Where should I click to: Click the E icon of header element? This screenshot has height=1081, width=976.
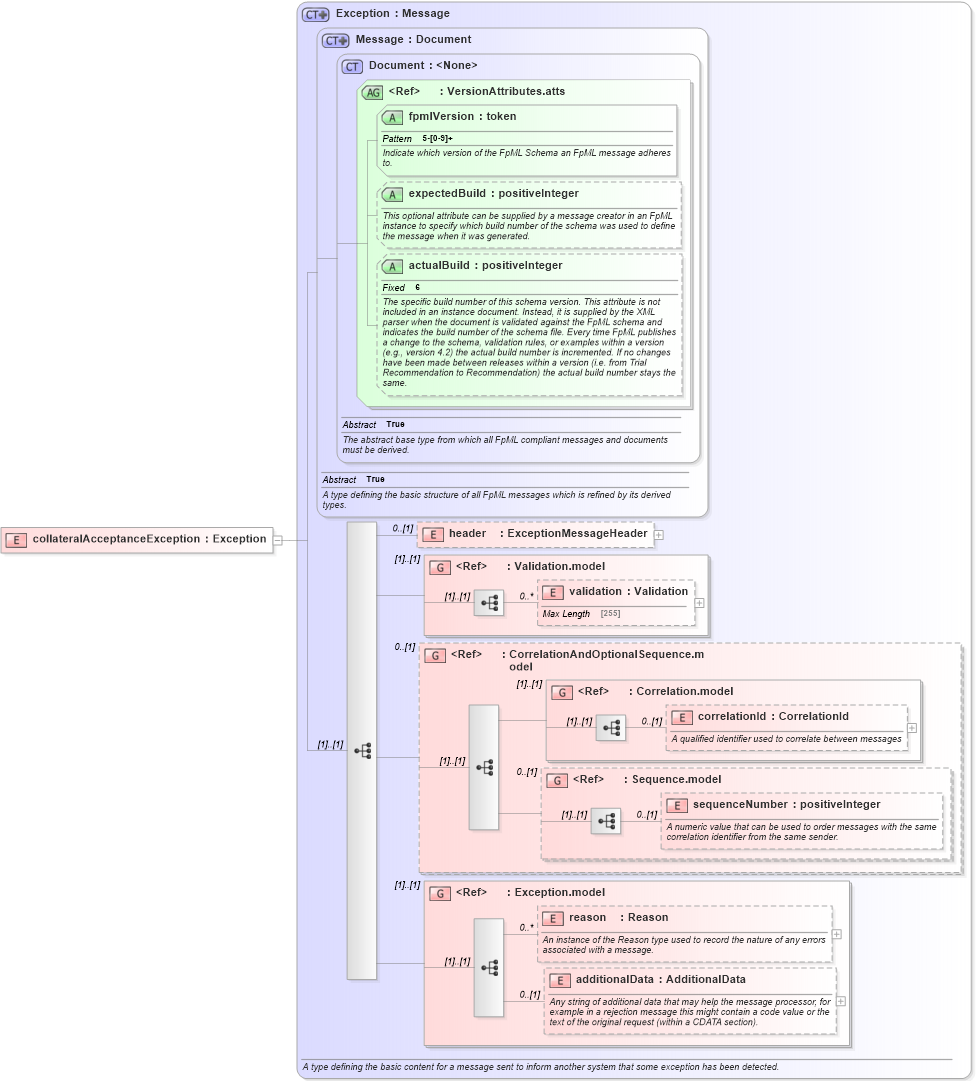pos(433,534)
